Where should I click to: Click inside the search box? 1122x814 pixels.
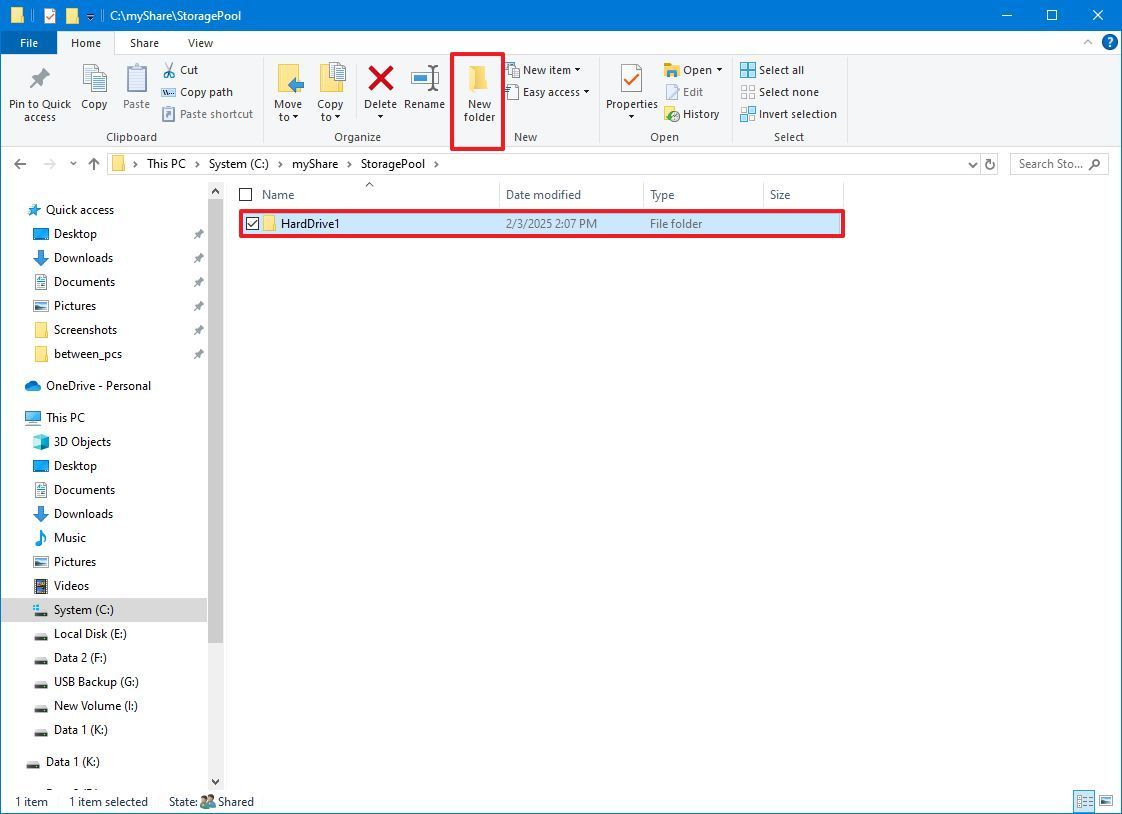1050,163
